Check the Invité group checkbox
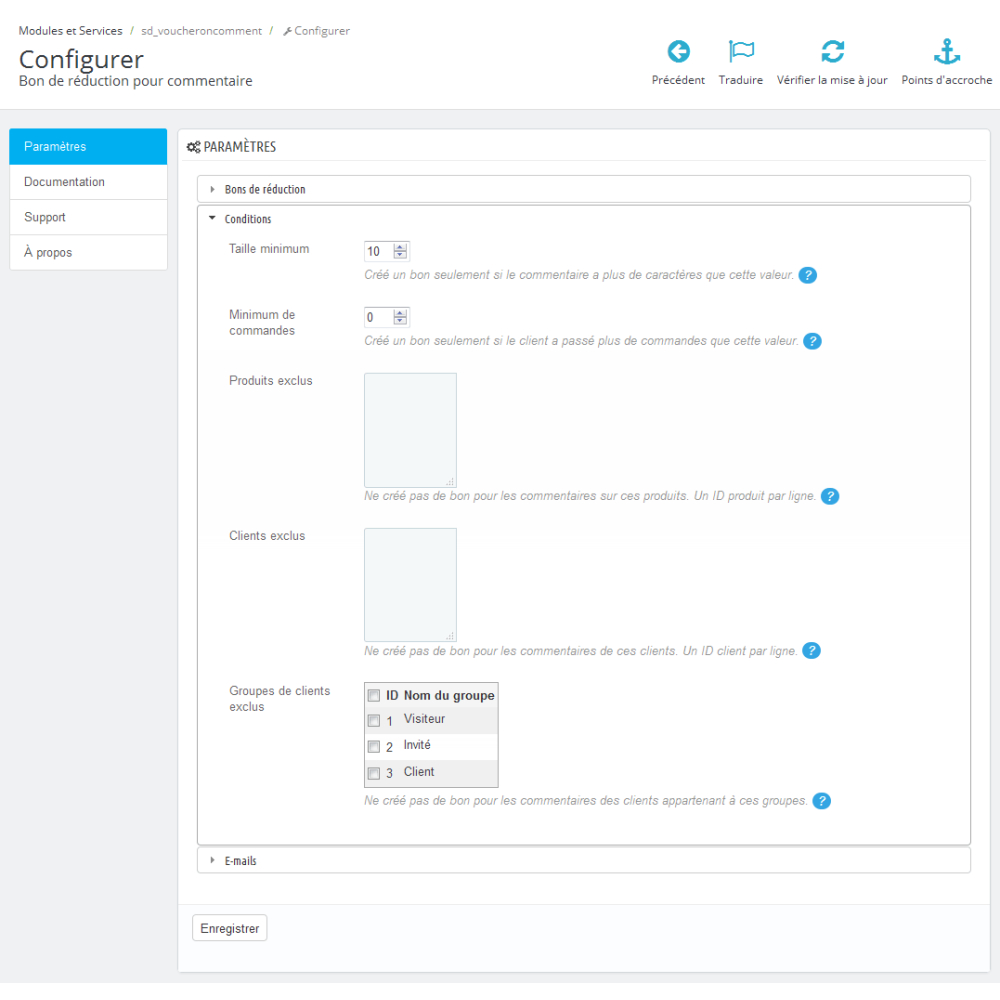The image size is (1000, 1000). coord(374,746)
